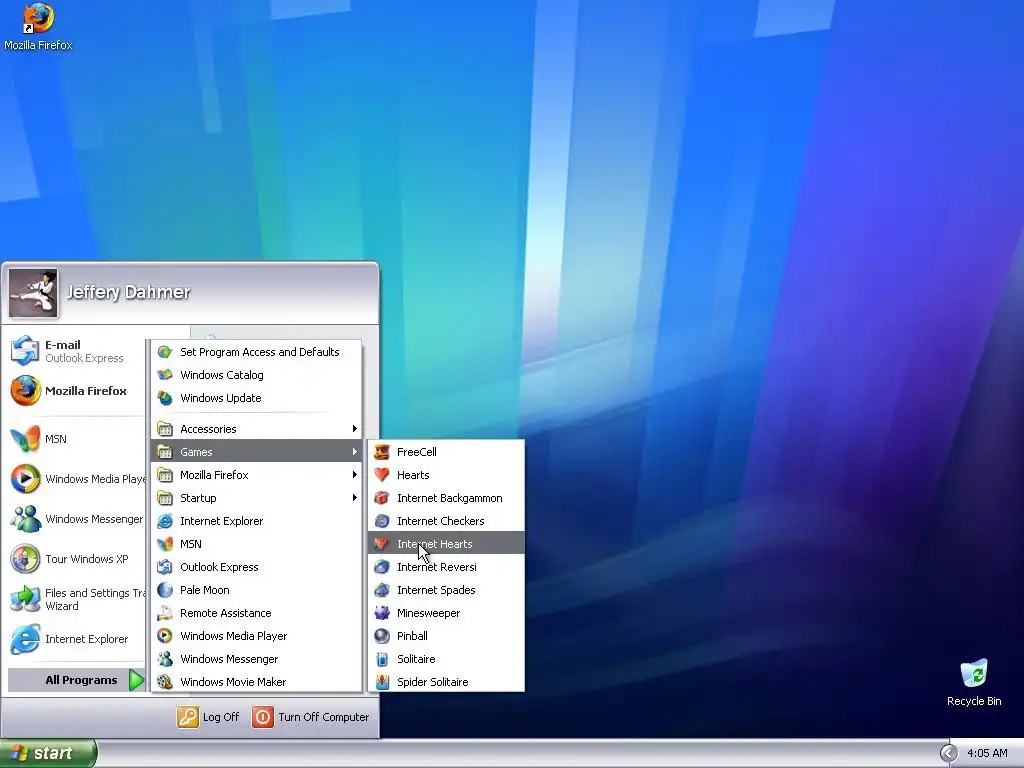Open the Mozilla Firefox desktop shortcut icon
Screen dimensions: 1024x768
[x=38, y=18]
